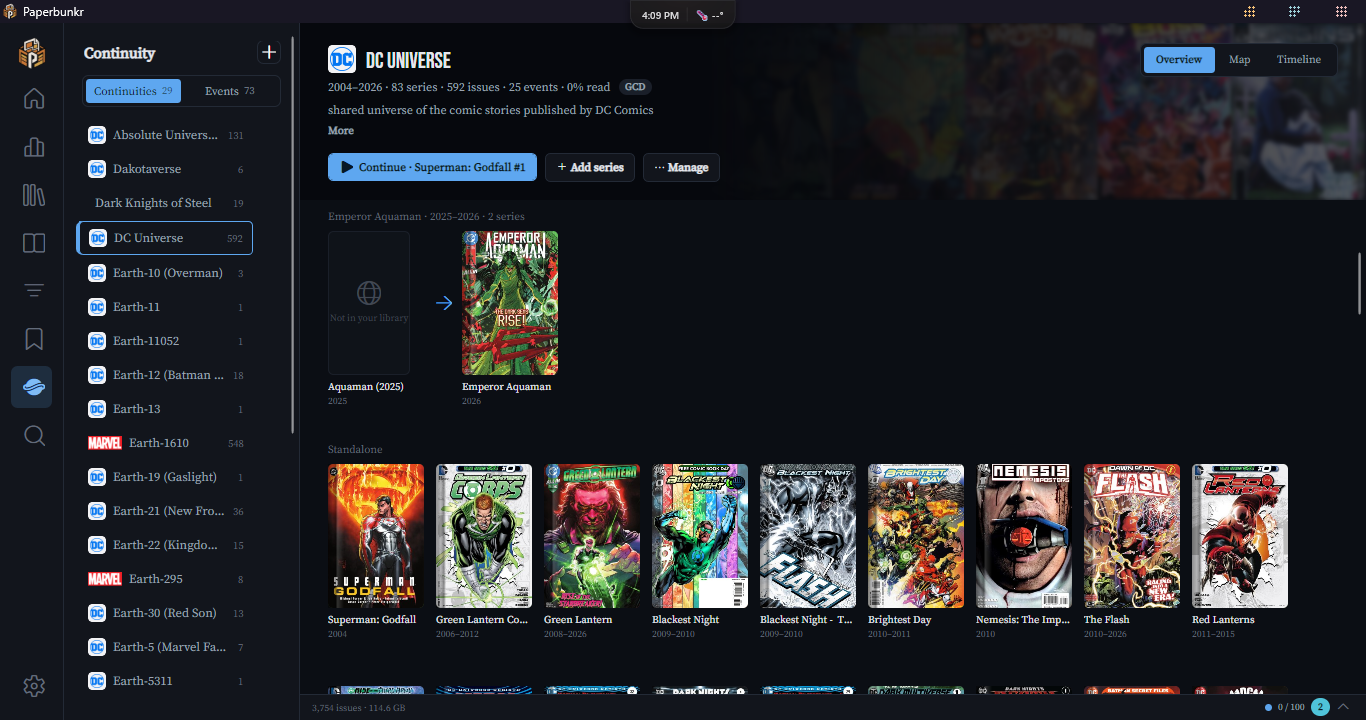The width and height of the screenshot is (1366, 720).
Task: Click the main content vertical scrollbar
Action: (1359, 283)
